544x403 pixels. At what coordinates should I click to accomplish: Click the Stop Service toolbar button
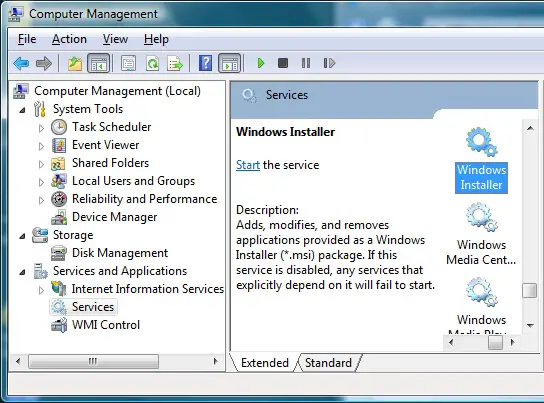[283, 63]
